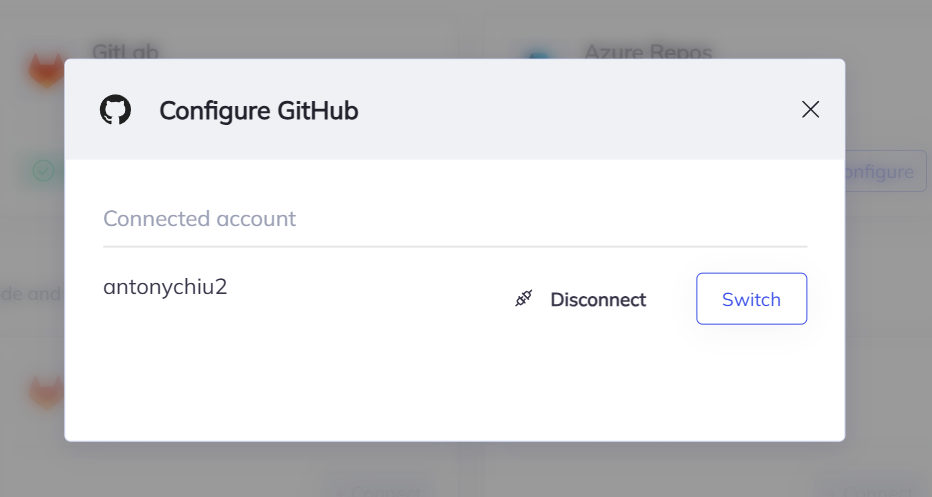Click the partially hidden Configure button at right

click(885, 172)
